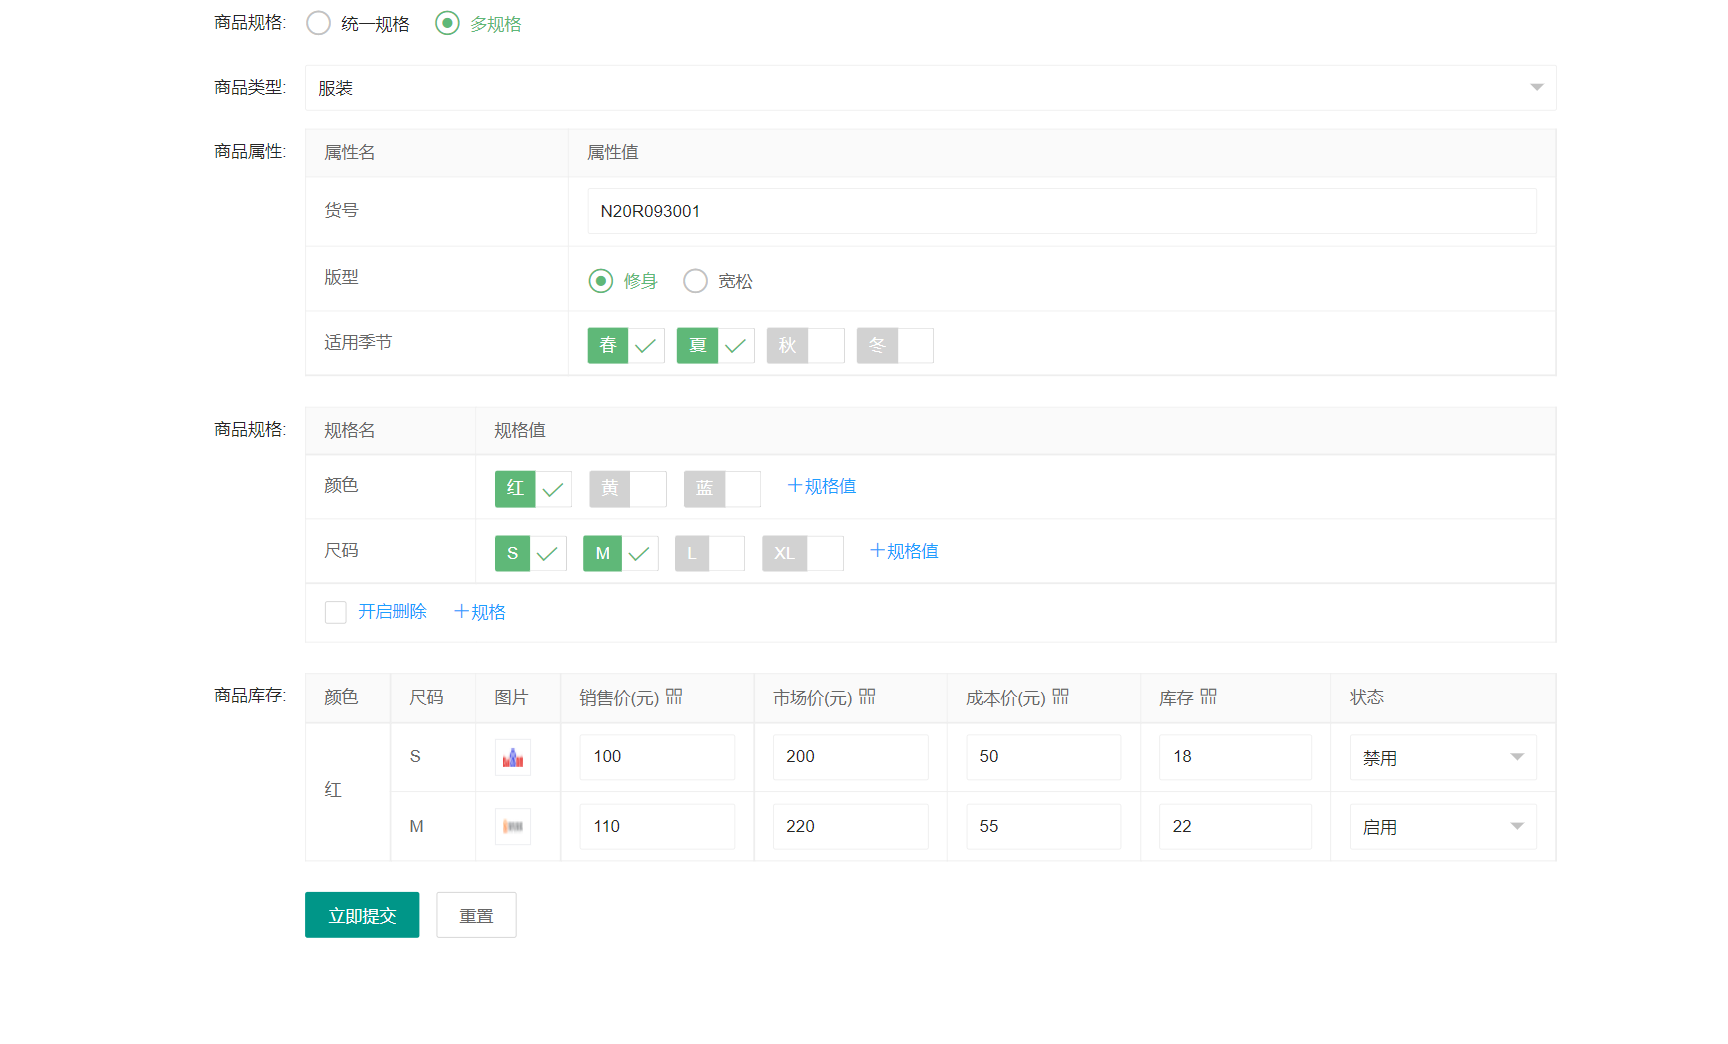Toggle the M size checkbox
Viewport: 1728px width, 1044px height.
(621, 553)
